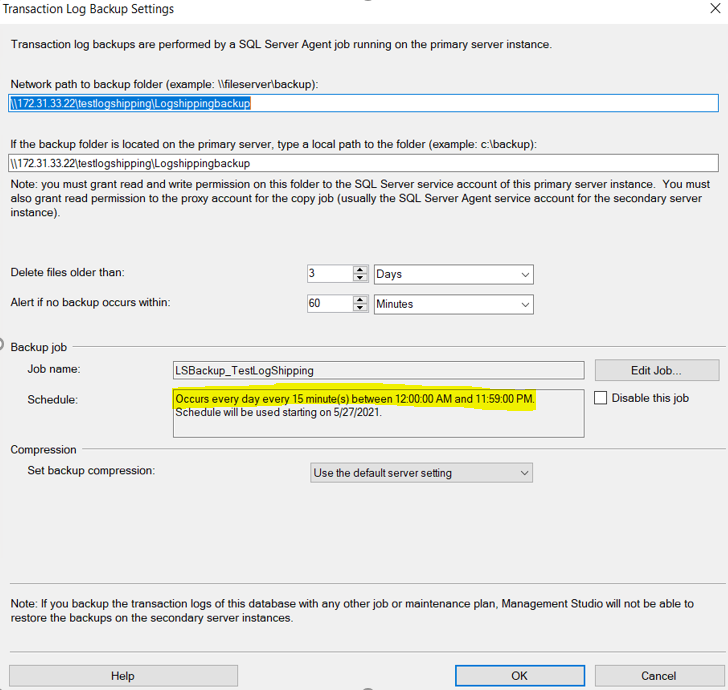728x690 pixels.
Task: Click the alert threshold number box showing 60
Action: click(330, 304)
